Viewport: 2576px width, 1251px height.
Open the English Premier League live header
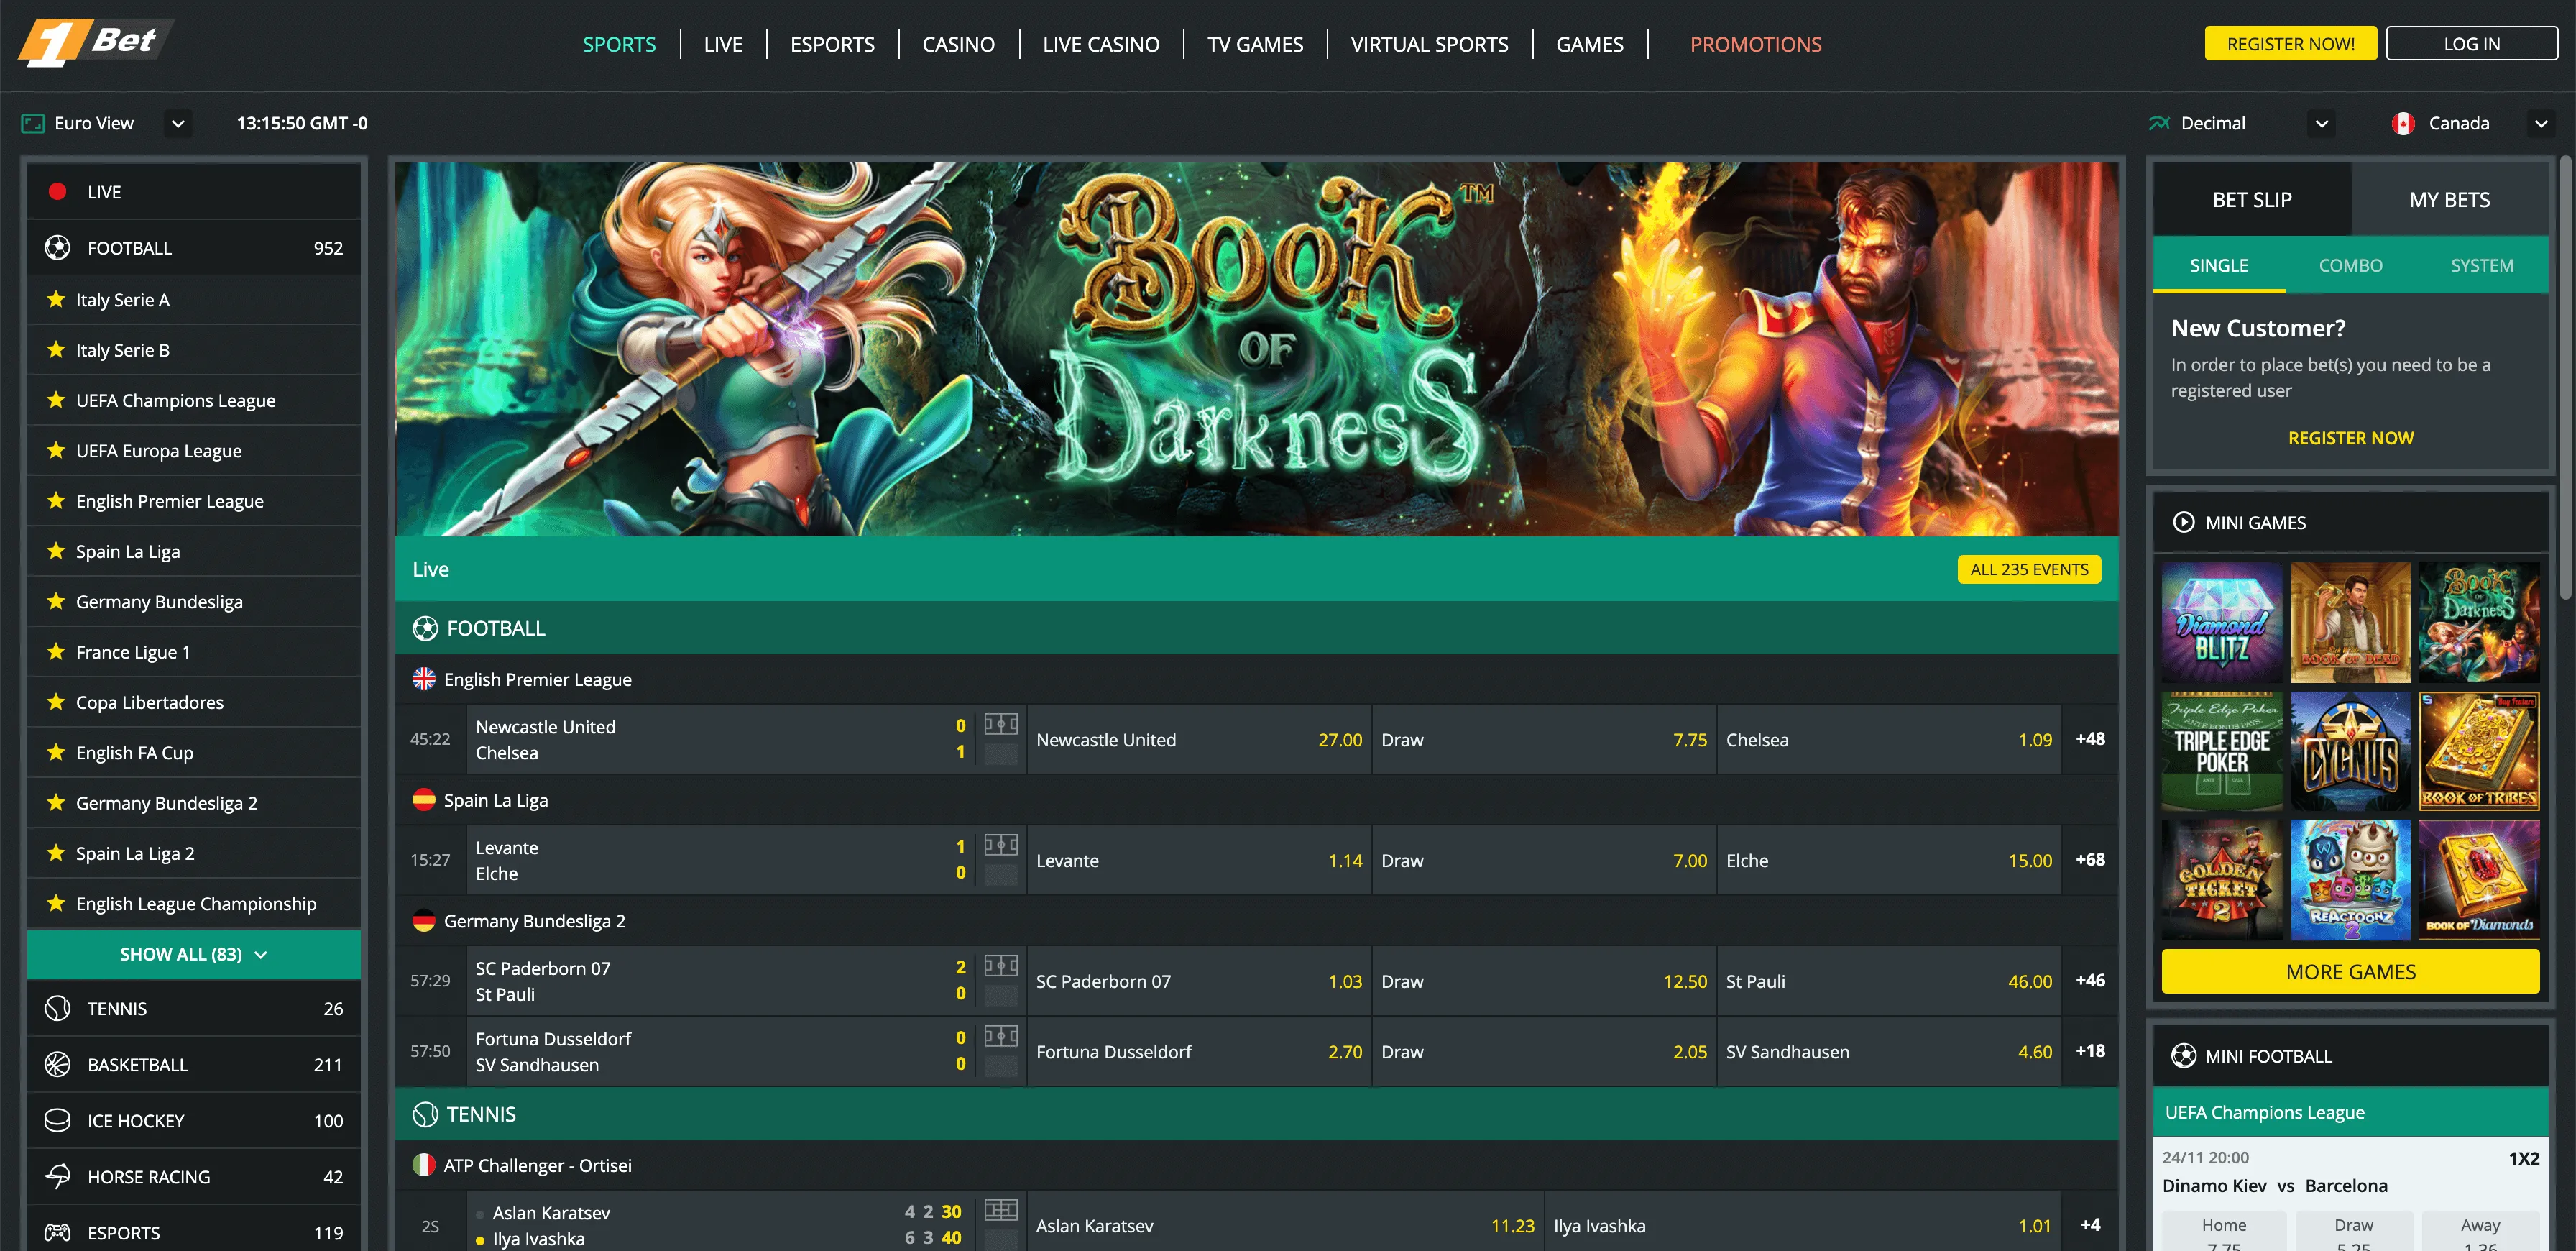pyautogui.click(x=1256, y=679)
